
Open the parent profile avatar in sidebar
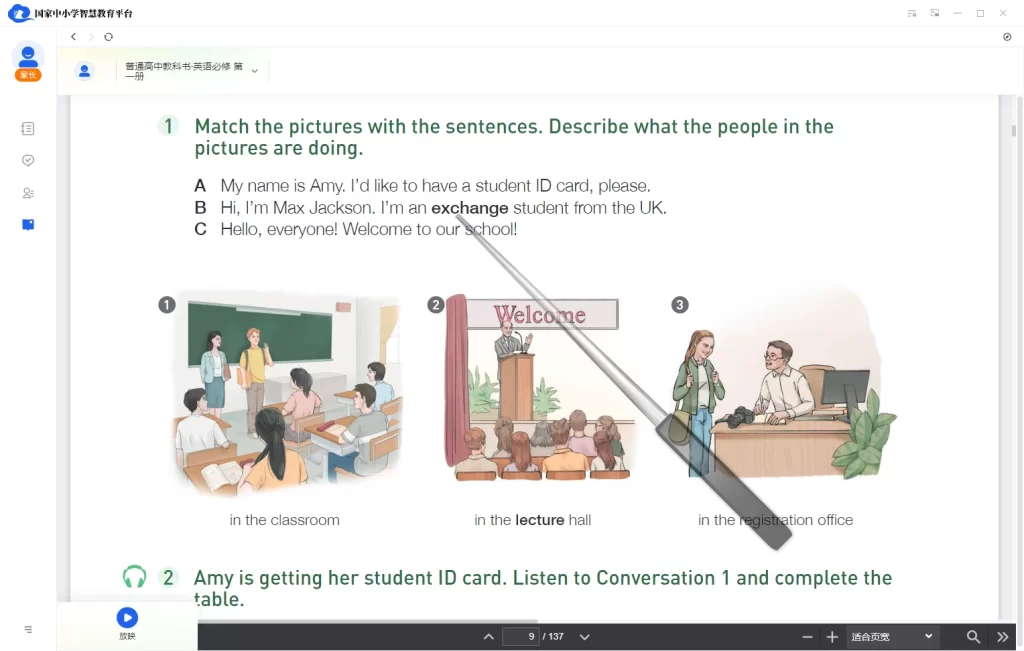[x=28, y=62]
